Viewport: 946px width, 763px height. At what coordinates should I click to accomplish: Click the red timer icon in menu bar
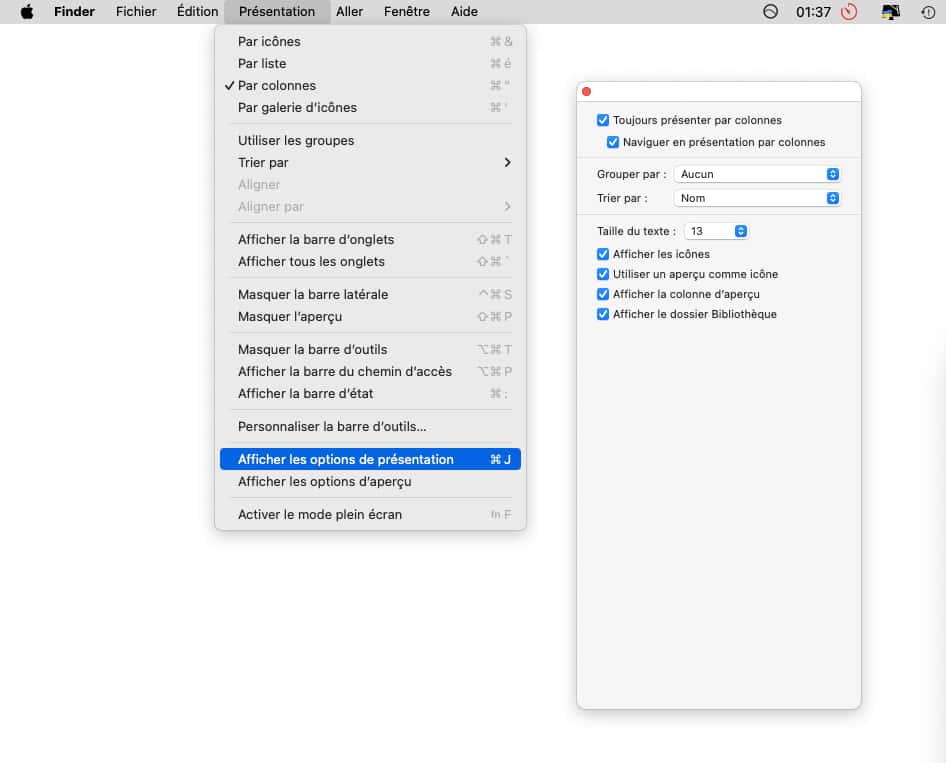849,12
